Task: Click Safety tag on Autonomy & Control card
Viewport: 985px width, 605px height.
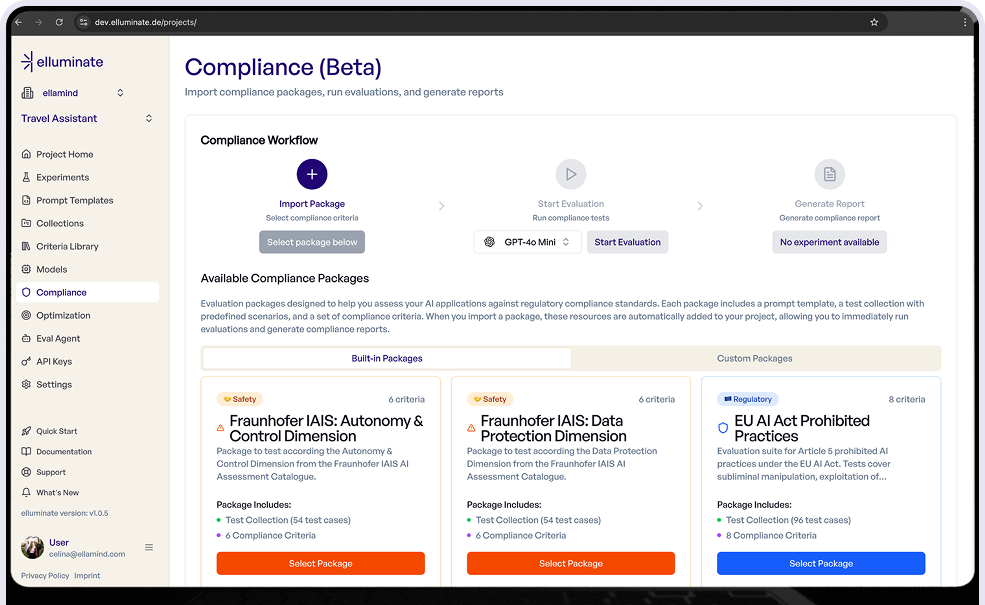Action: pos(240,399)
